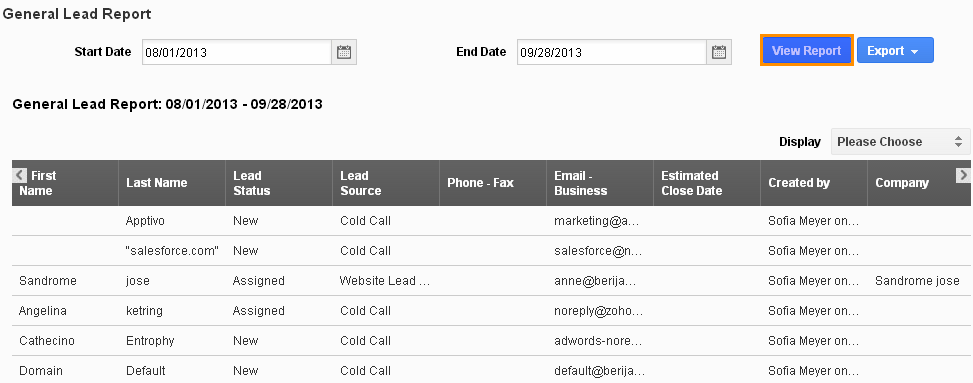
Task: Open the Start Date calendar picker
Action: click(x=344, y=52)
